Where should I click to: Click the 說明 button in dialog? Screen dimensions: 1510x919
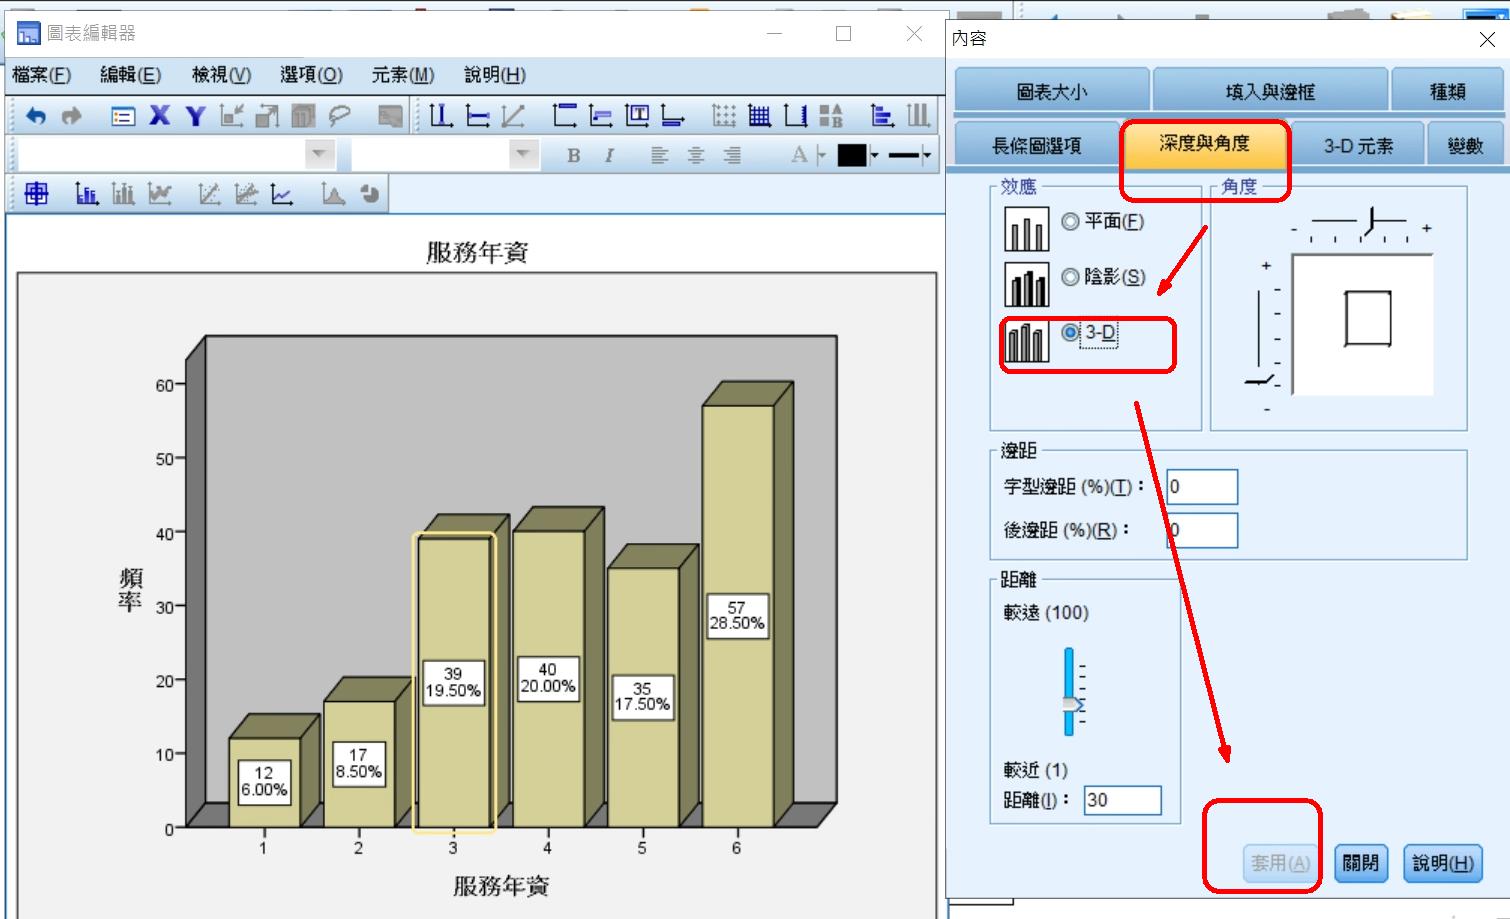tap(1442, 863)
